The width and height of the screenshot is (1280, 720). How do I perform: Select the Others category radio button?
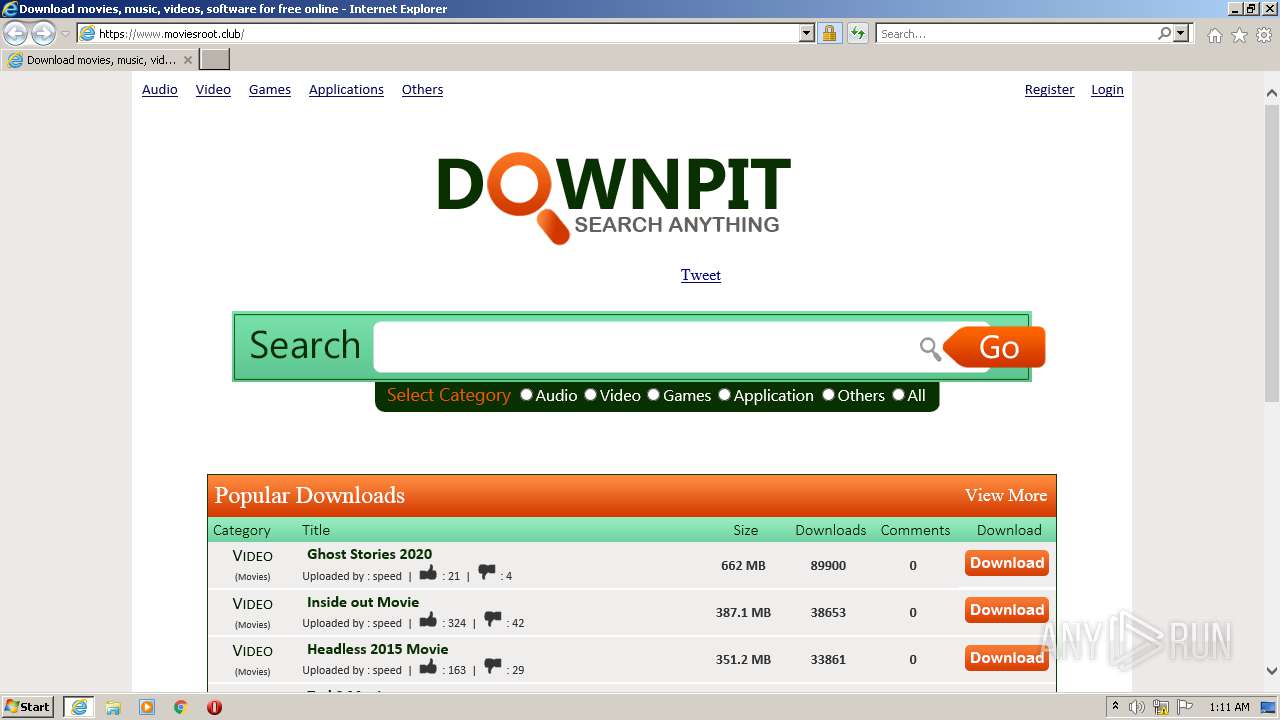[828, 395]
